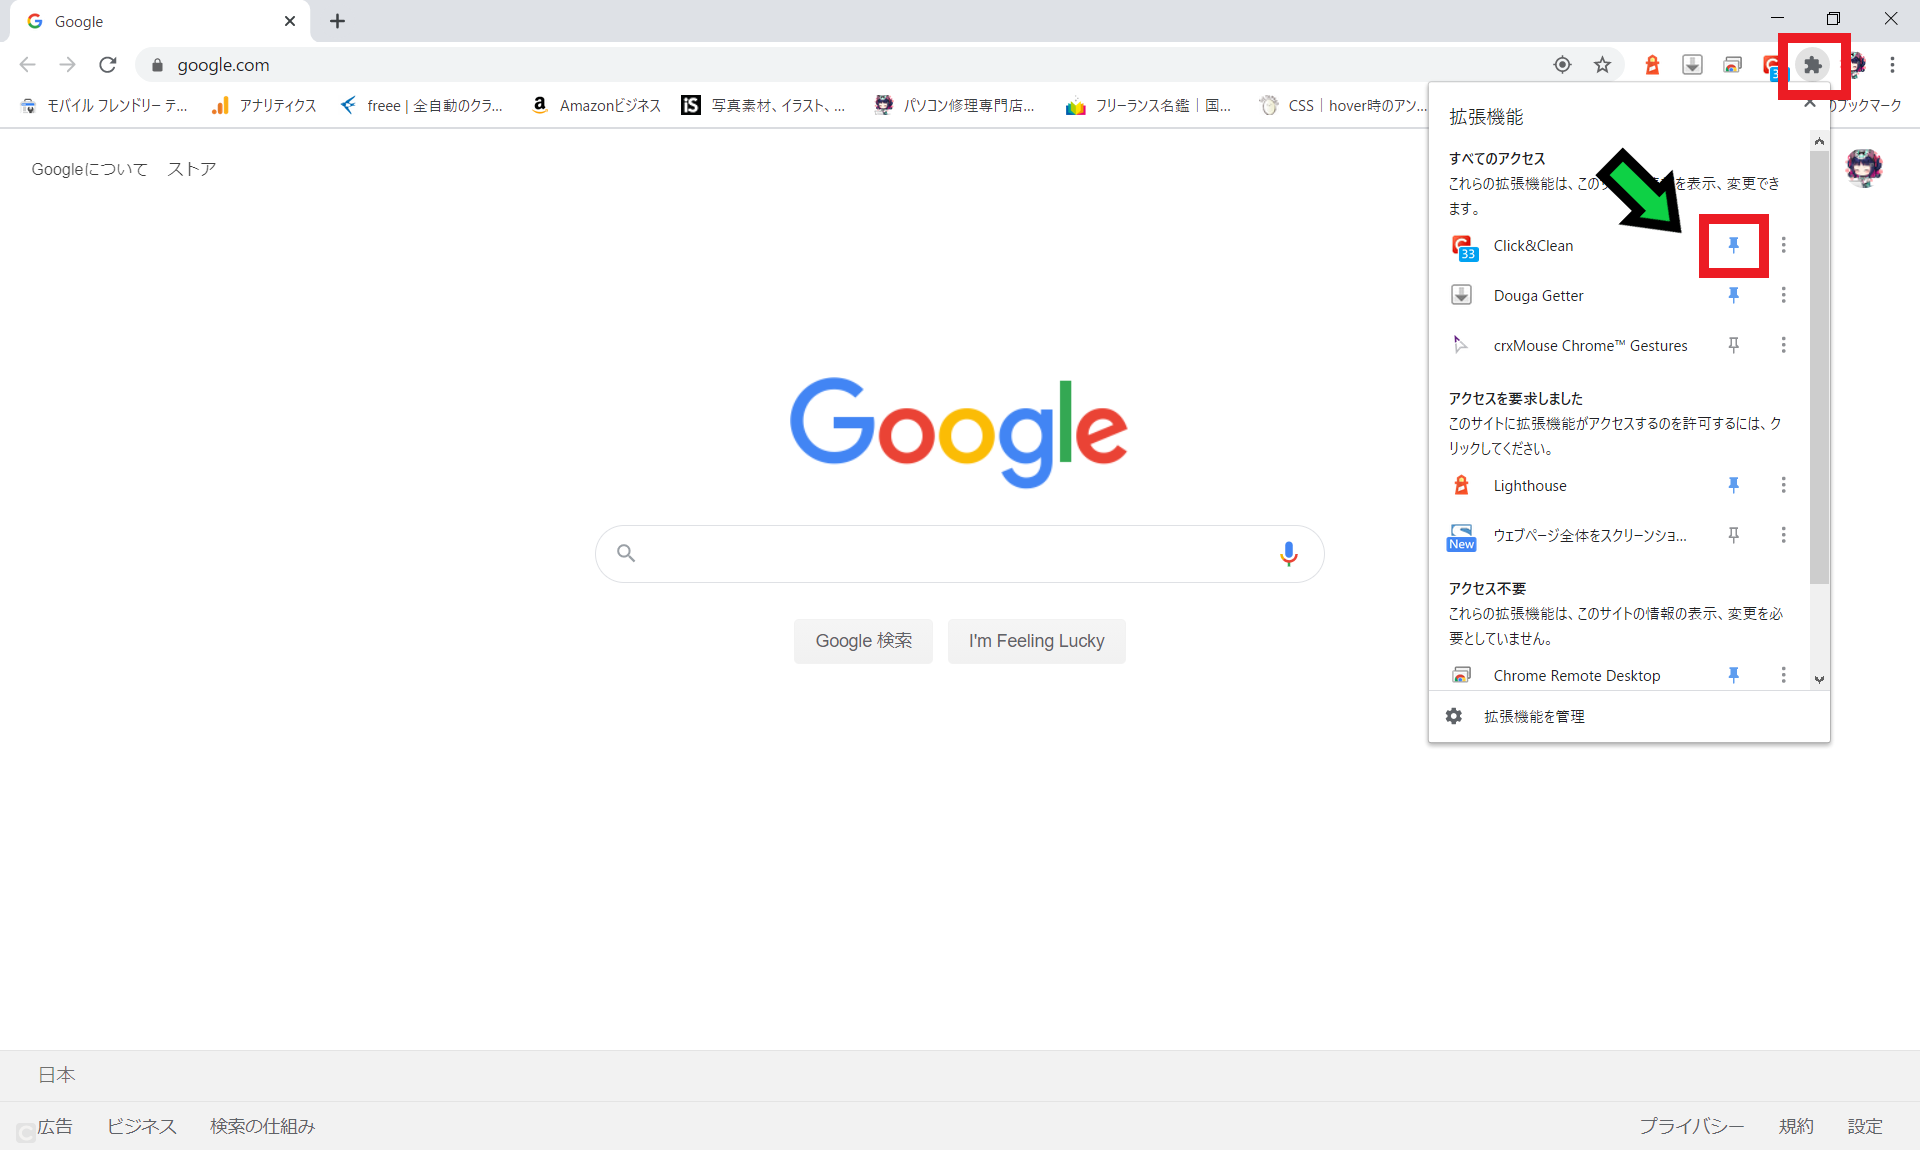Open the CSS hover時のアニメーション bookmark
The height and width of the screenshot is (1150, 1920).
pos(1343,105)
